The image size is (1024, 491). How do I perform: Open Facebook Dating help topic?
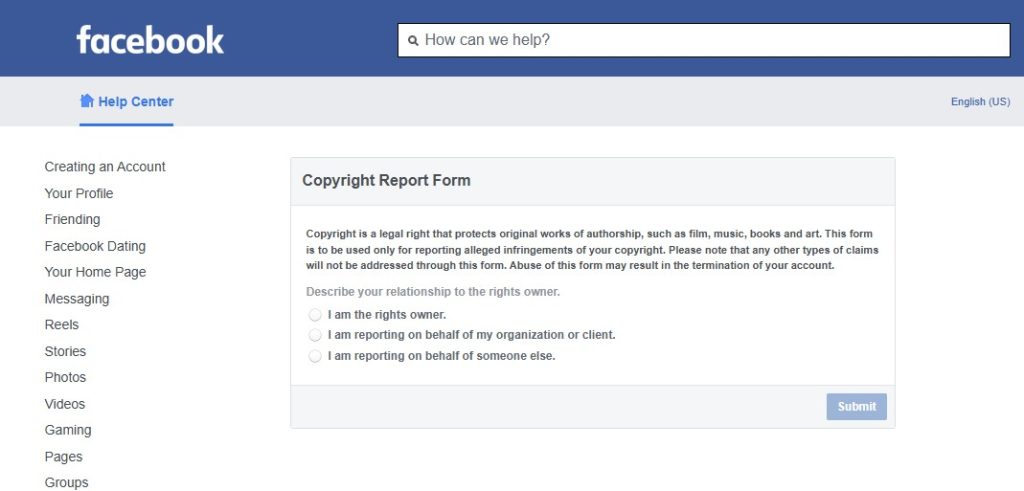click(95, 246)
